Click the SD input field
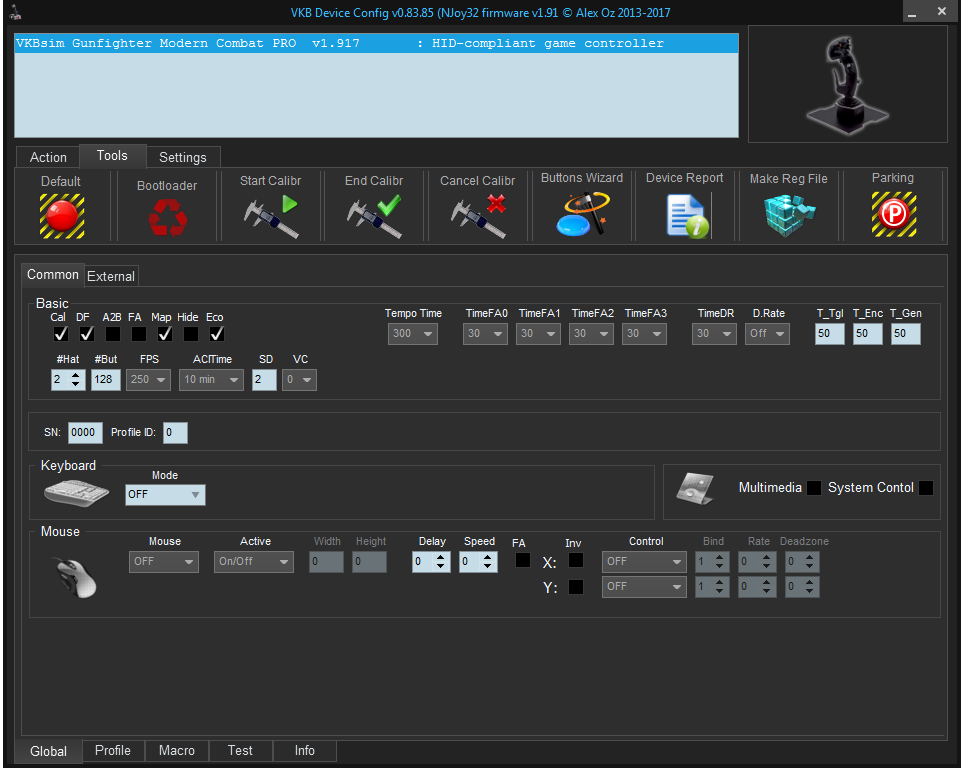 point(264,380)
